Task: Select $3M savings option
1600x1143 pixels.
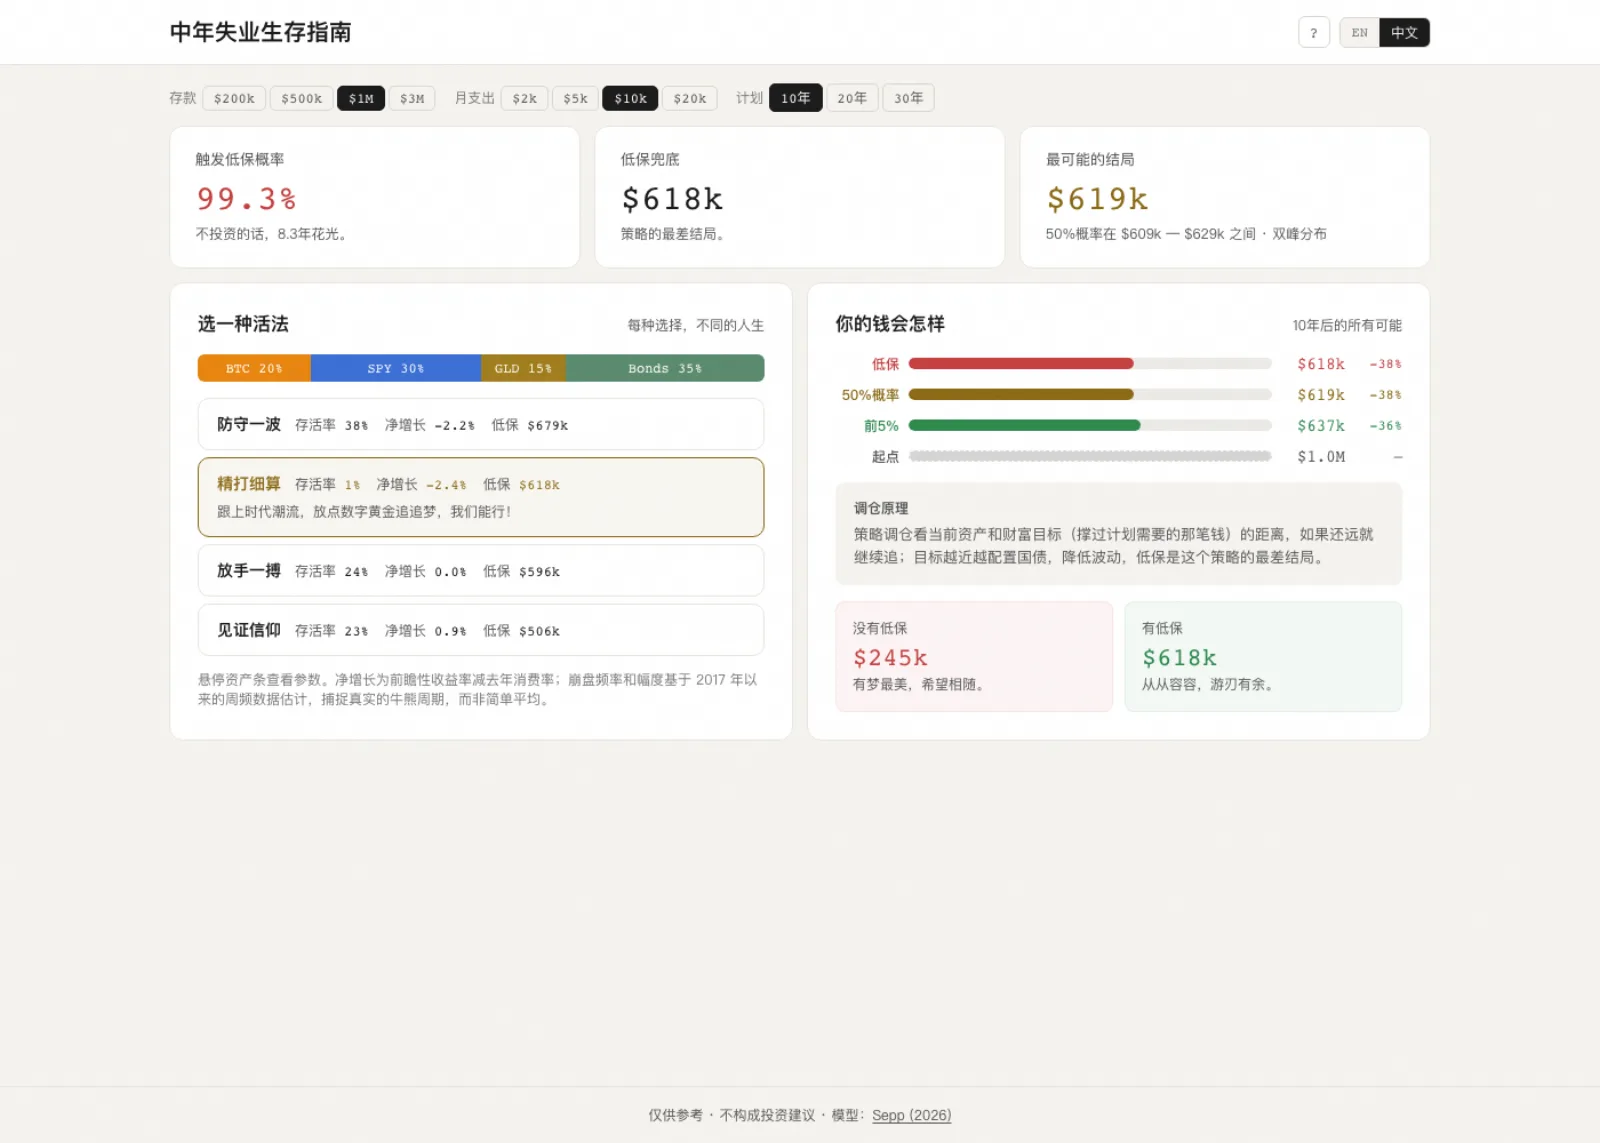Action: pyautogui.click(x=412, y=98)
